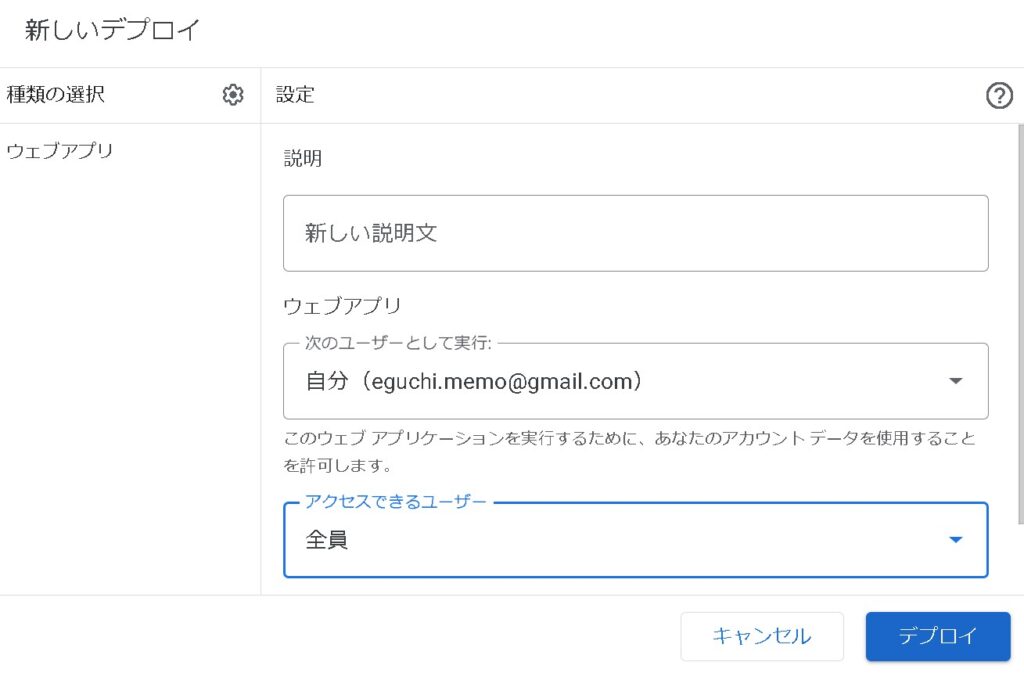Click the dropdown arrow for アクセスできるユーザー
The width and height of the screenshot is (1024, 673).
(956, 540)
